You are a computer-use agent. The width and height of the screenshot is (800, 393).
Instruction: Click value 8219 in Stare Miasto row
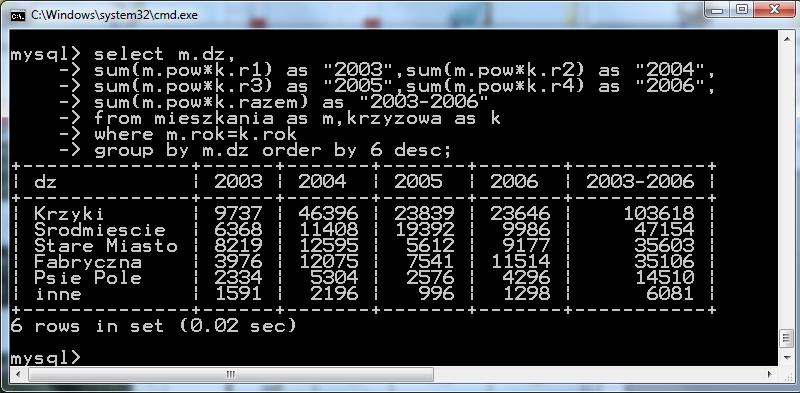click(x=238, y=246)
